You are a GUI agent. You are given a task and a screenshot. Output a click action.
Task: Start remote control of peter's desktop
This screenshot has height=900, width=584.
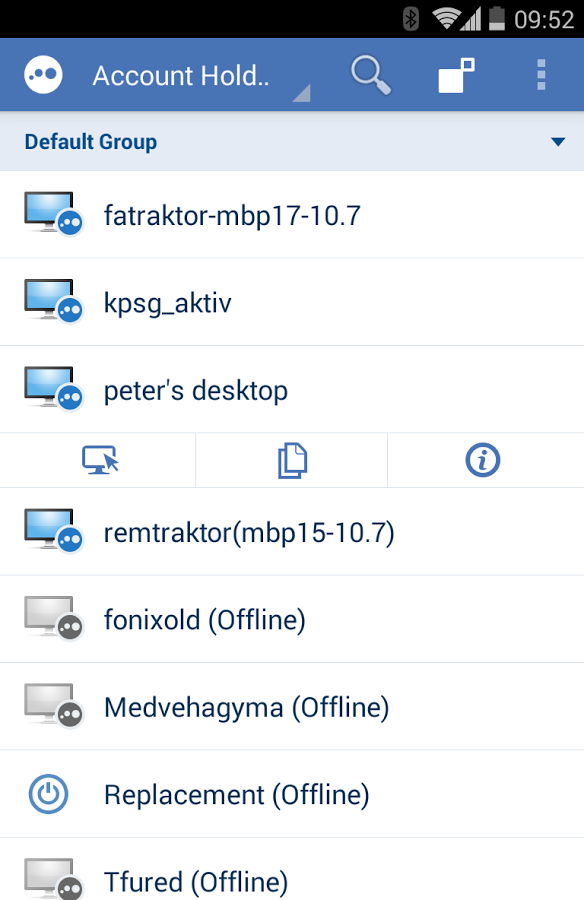[x=100, y=460]
